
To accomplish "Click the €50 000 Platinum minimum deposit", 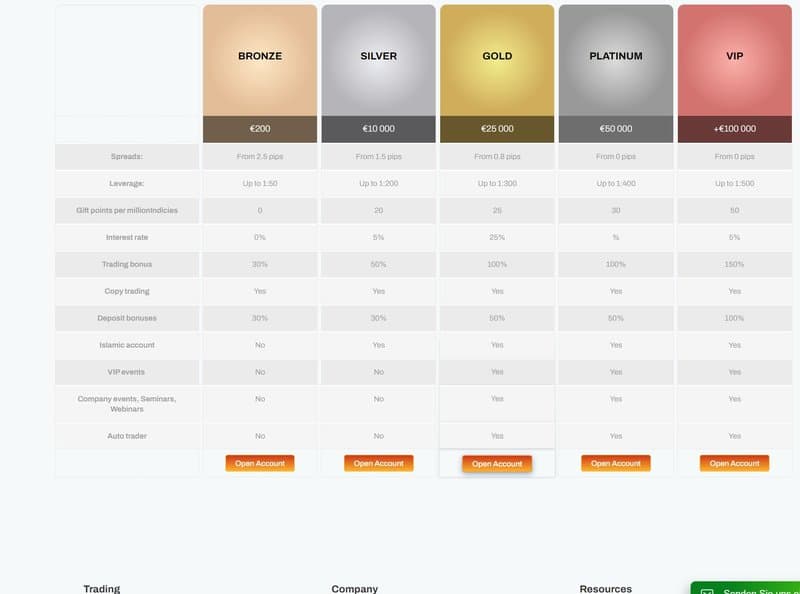I will (x=616, y=129).
